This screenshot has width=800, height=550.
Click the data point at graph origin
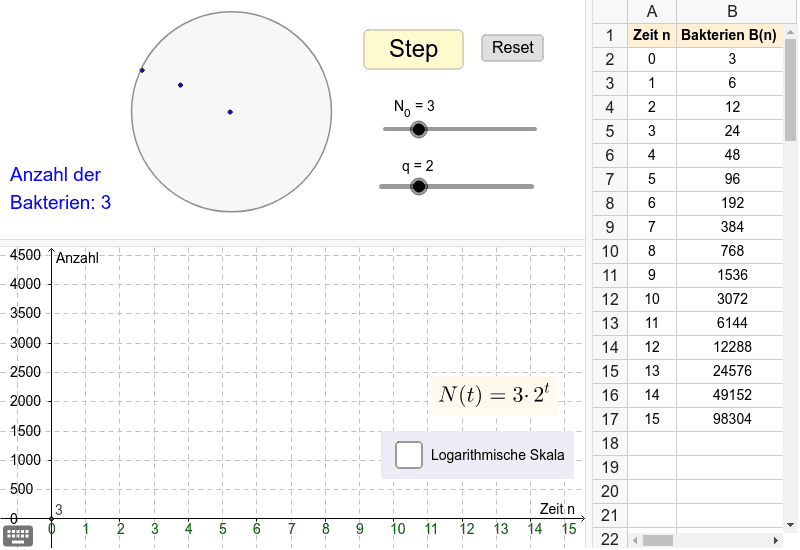tap(52, 518)
